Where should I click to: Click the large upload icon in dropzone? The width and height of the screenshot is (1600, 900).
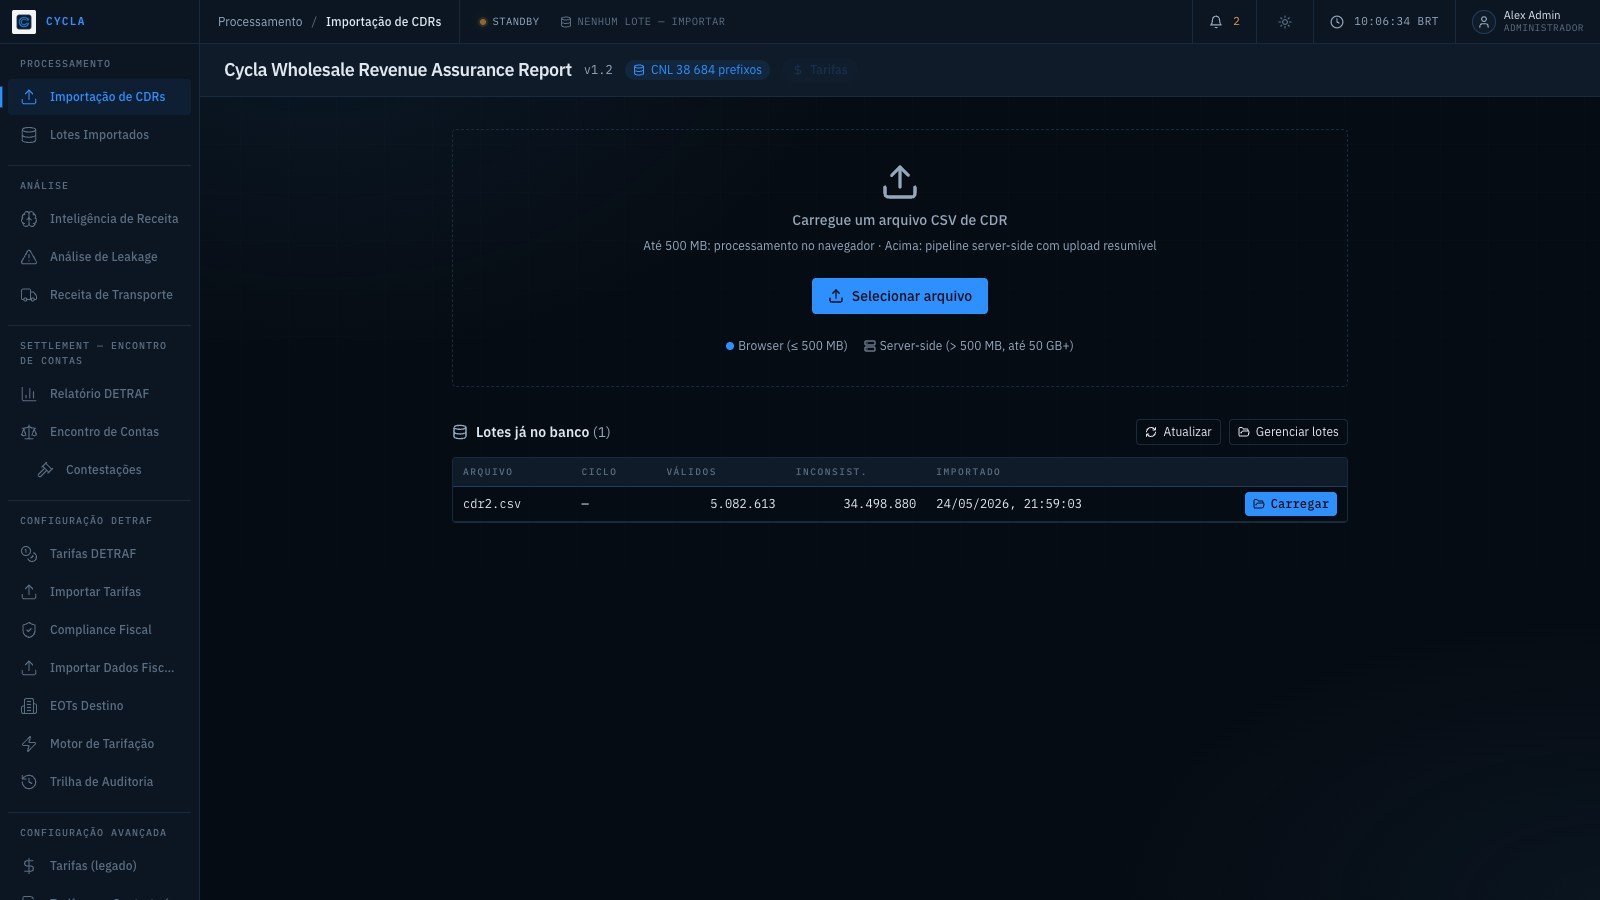point(900,182)
